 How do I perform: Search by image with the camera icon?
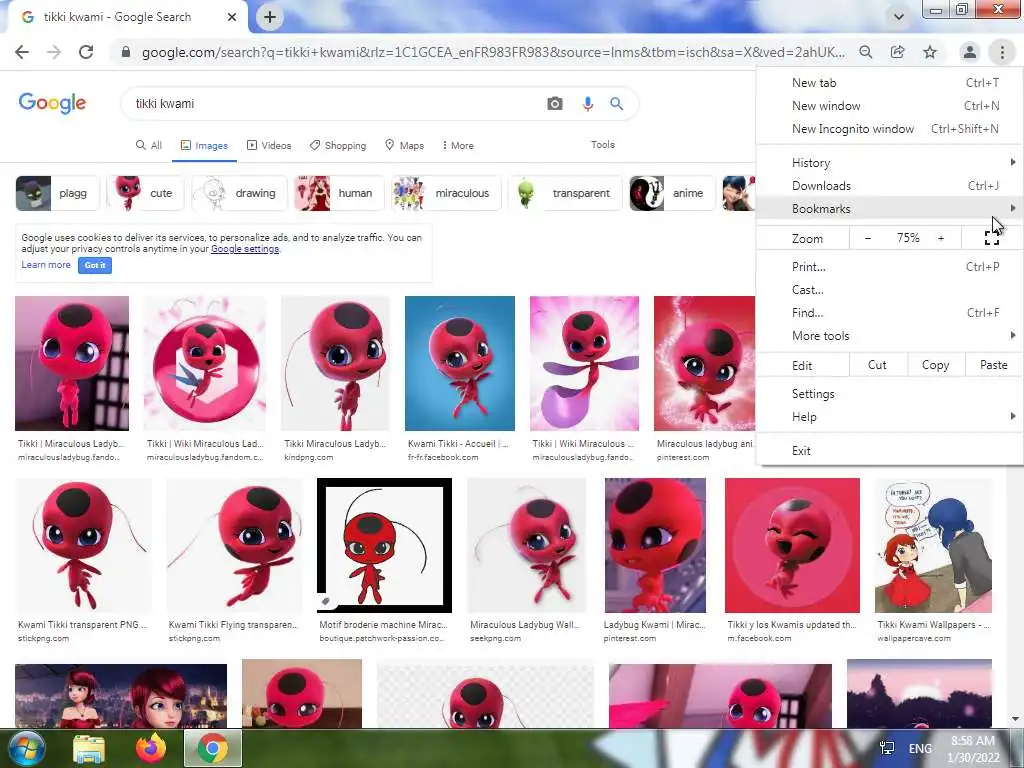click(x=554, y=103)
